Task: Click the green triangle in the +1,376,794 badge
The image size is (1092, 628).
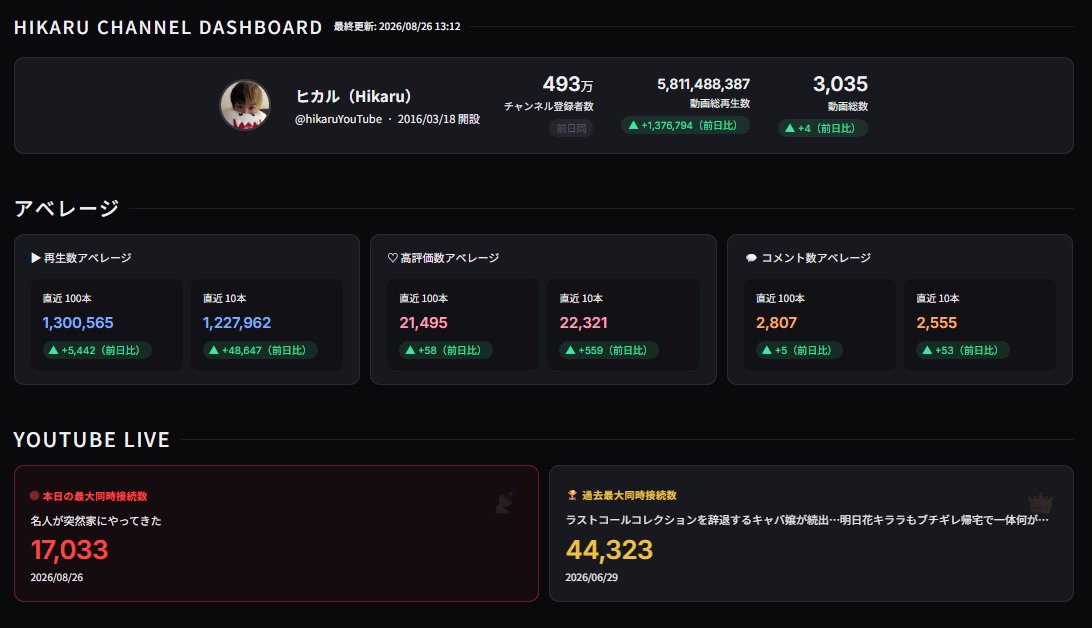Action: pos(633,125)
